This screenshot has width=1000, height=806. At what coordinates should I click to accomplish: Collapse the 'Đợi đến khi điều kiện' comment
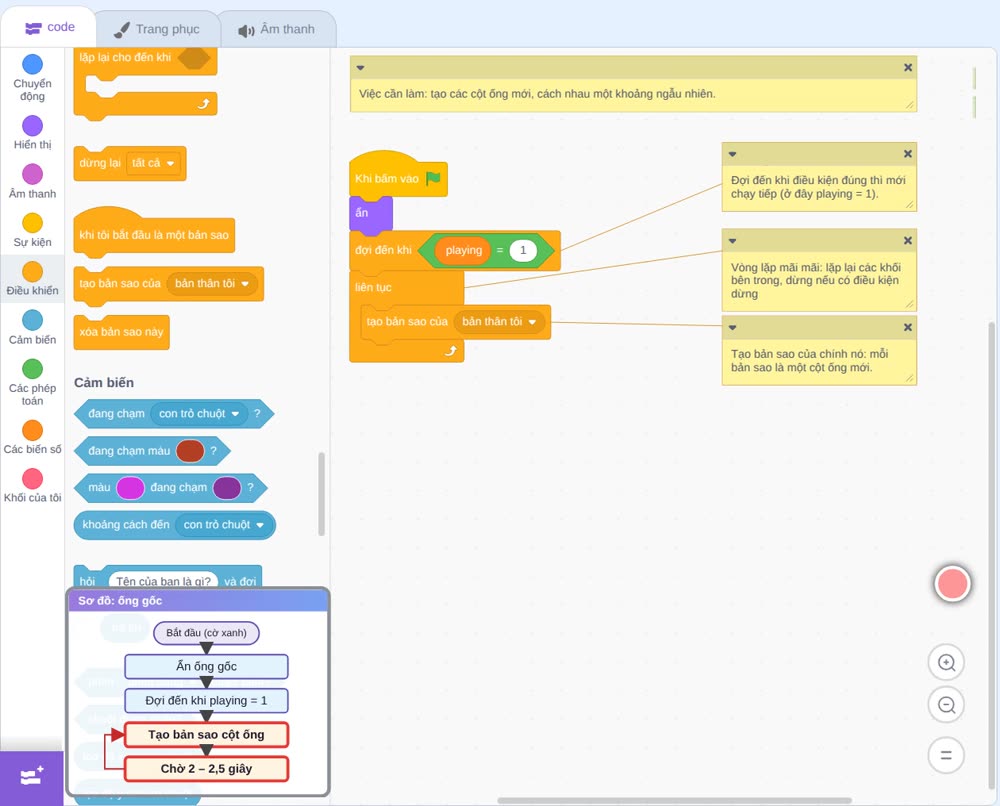(733, 154)
